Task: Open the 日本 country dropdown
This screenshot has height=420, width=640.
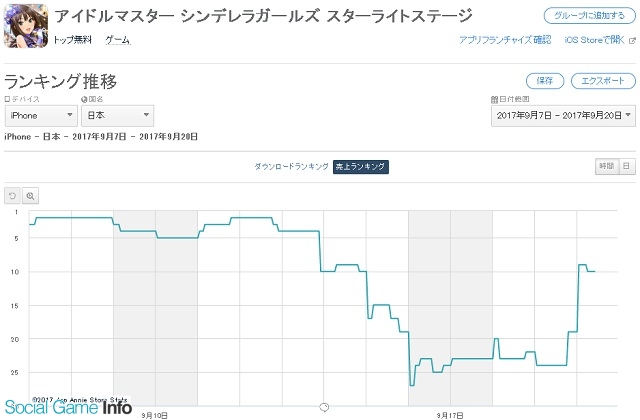Action: coord(118,116)
